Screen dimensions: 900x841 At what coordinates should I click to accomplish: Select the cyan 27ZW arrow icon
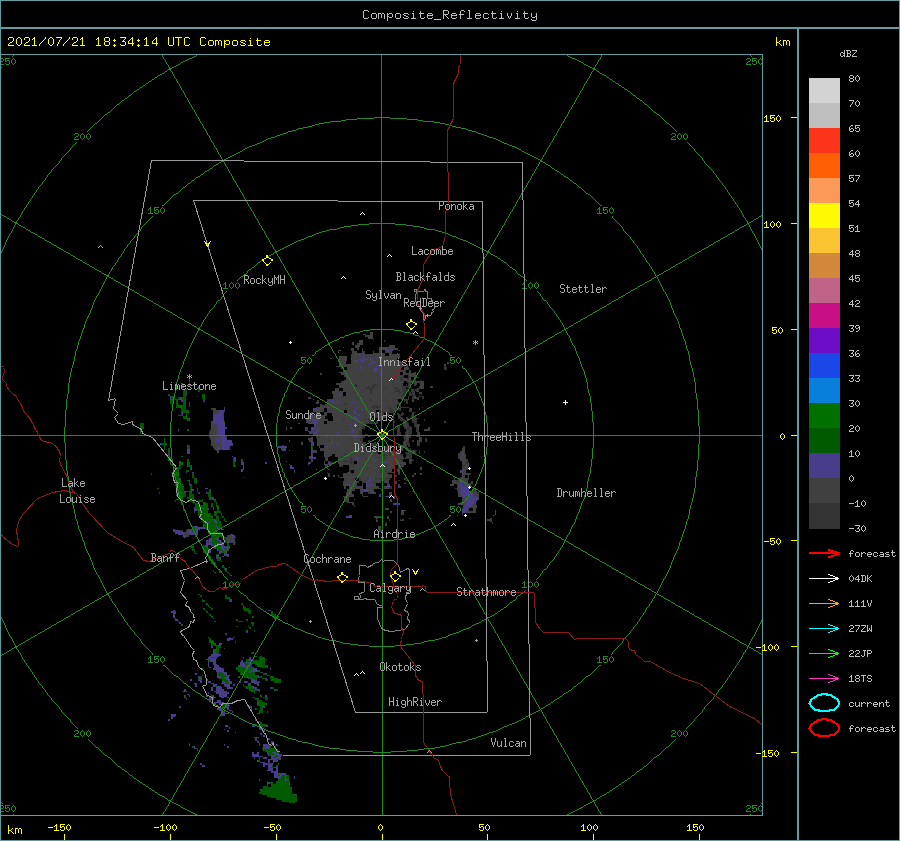click(824, 629)
